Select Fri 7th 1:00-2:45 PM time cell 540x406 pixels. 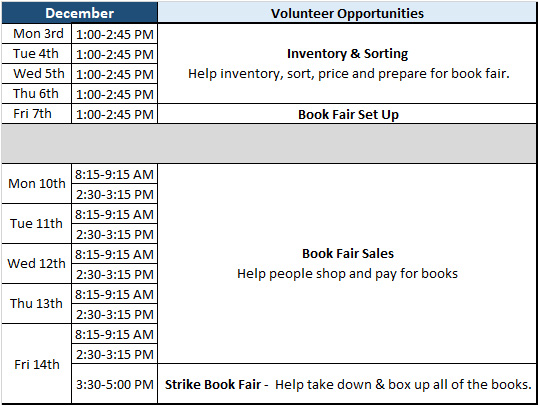(115, 114)
